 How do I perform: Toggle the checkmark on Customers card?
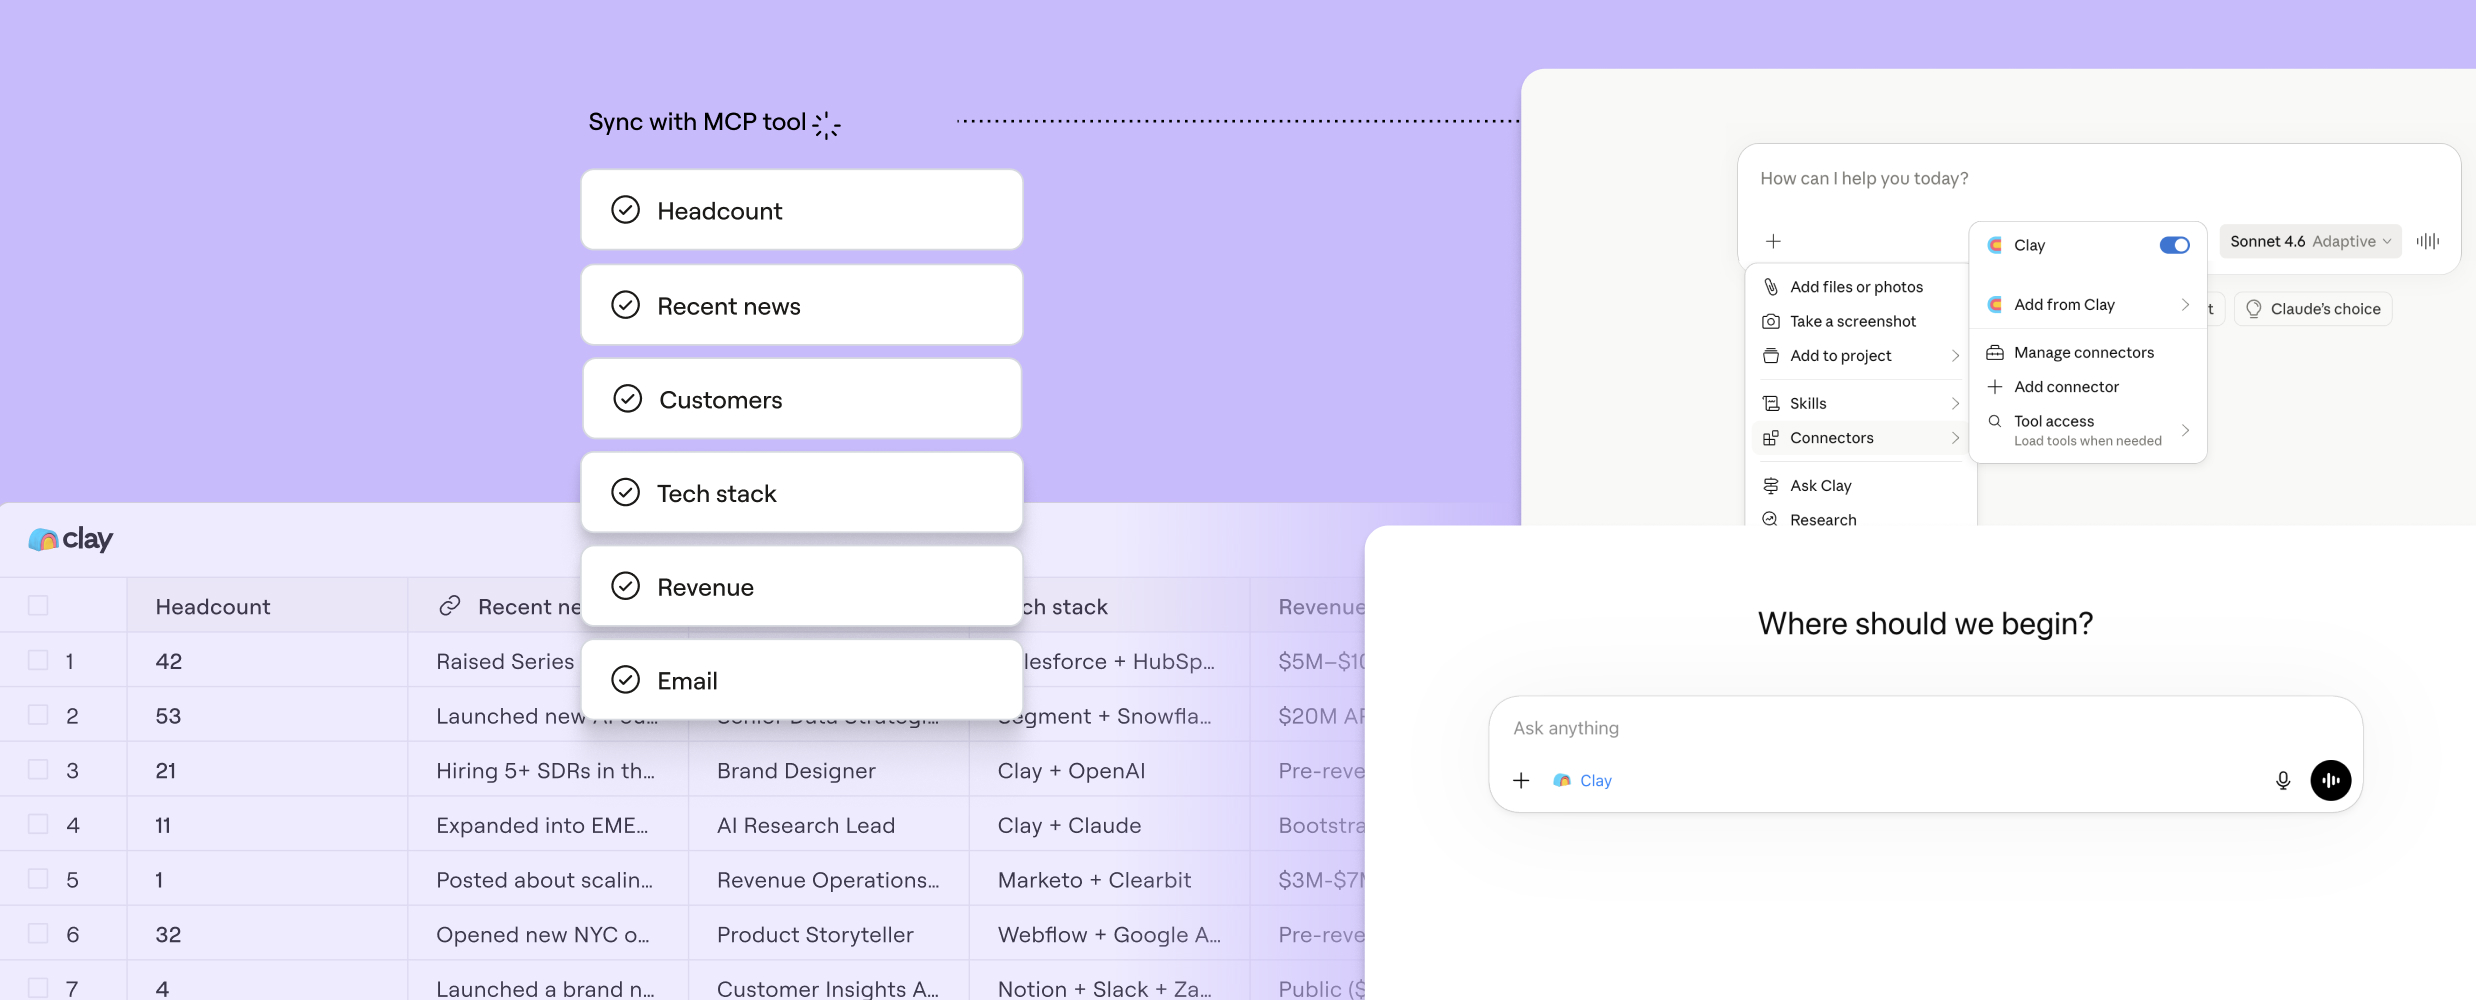click(628, 399)
